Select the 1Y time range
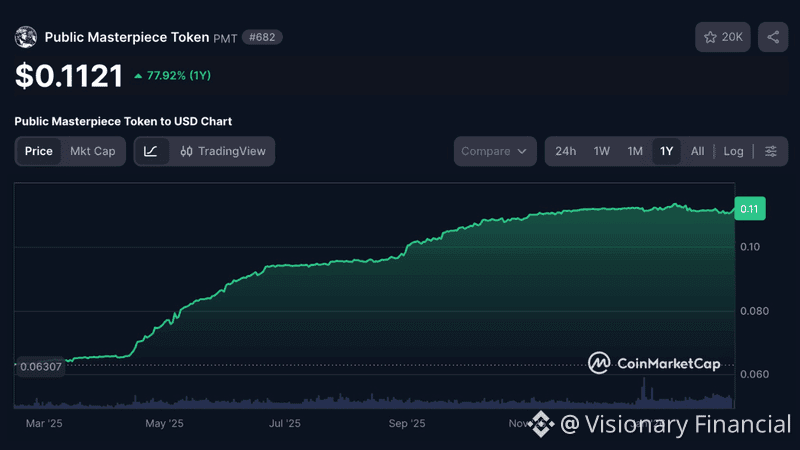Screen dimensions: 800x450 666,151
